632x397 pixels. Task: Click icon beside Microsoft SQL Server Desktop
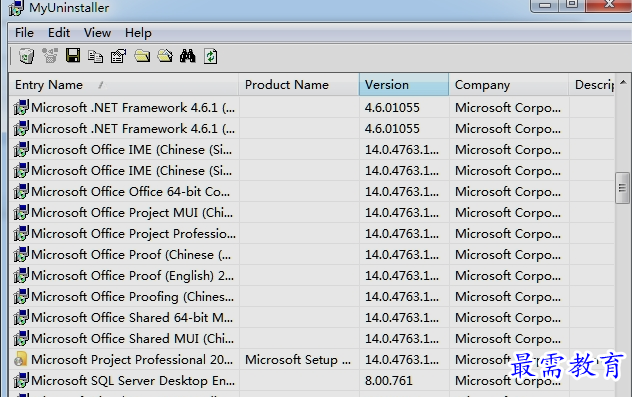click(21, 380)
